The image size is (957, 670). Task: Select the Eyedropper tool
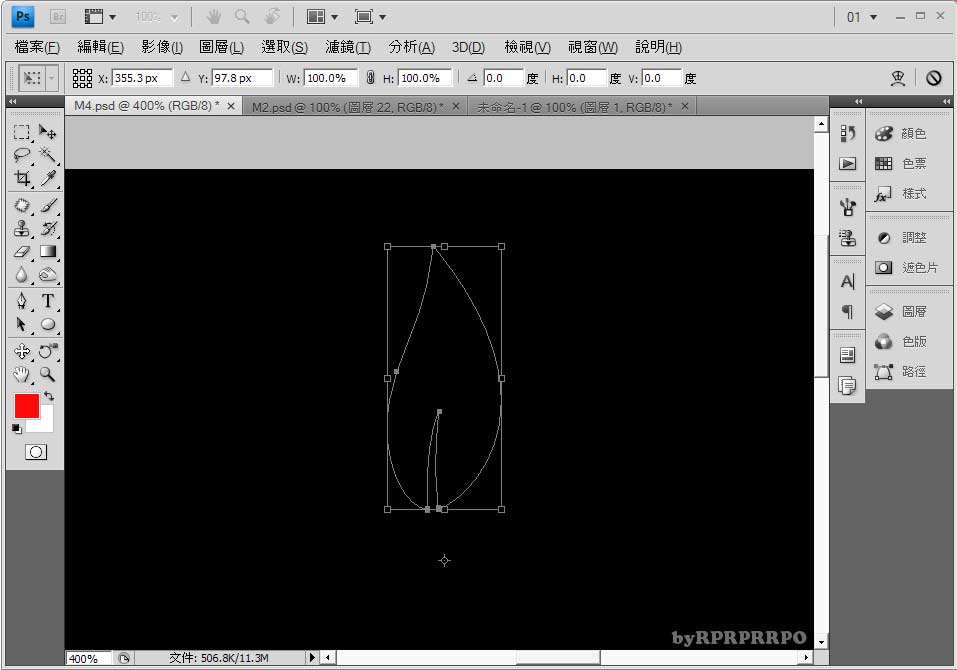click(48, 178)
